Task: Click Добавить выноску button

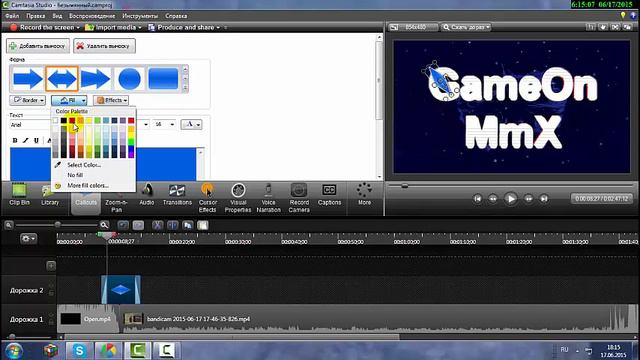Action: (x=38, y=46)
